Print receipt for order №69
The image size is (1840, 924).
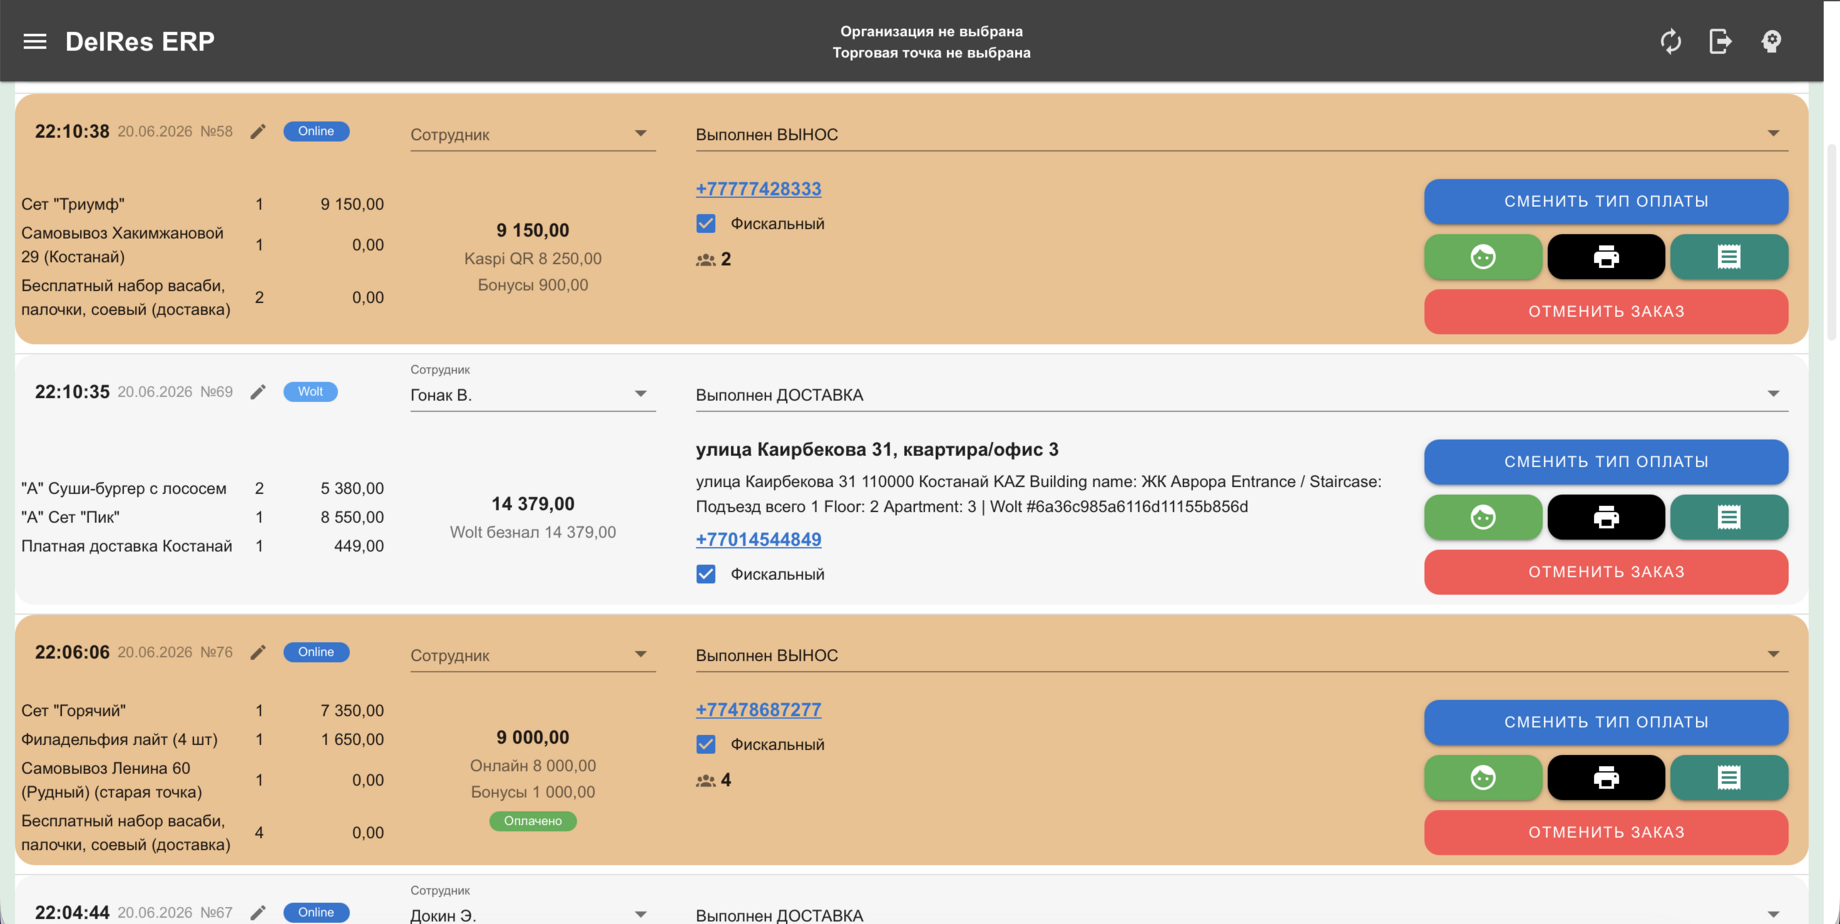pyautogui.click(x=1606, y=517)
